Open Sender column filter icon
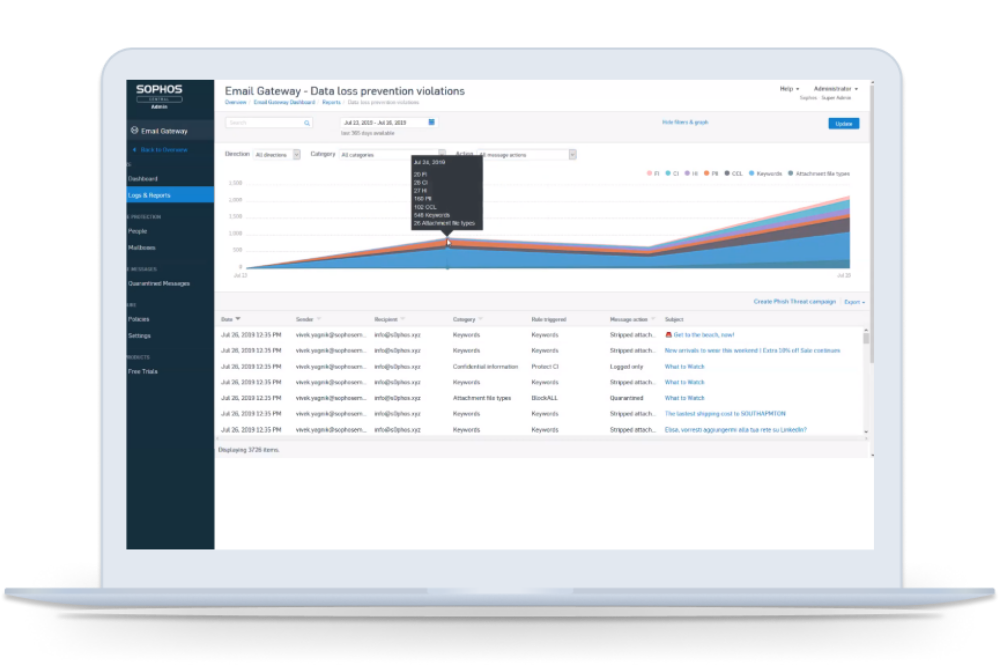The image size is (1000, 667). [319, 319]
